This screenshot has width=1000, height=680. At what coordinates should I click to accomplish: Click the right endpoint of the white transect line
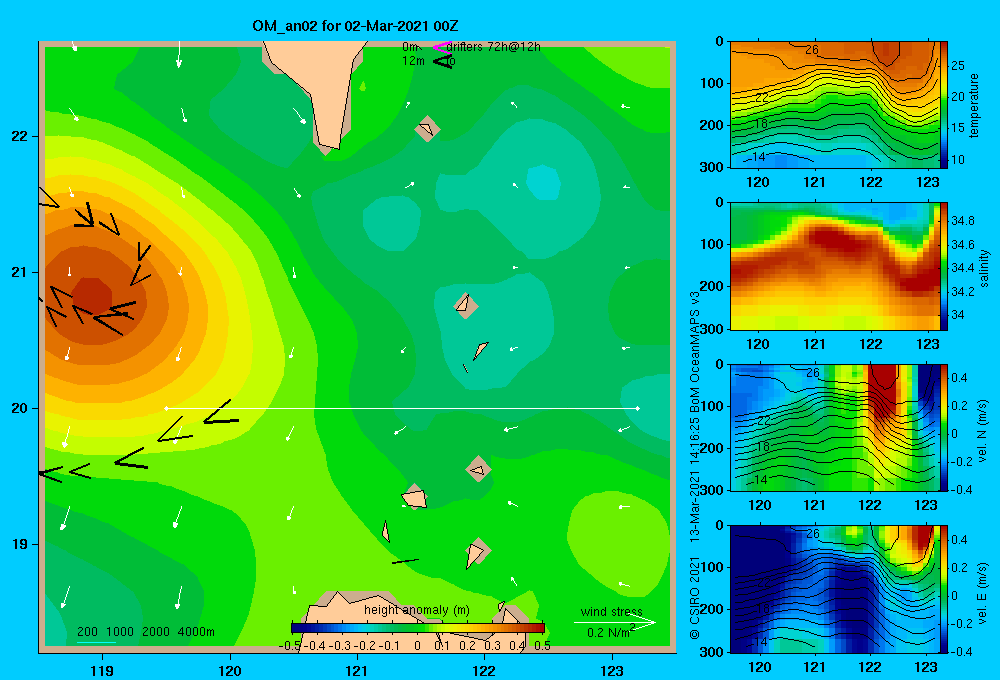[638, 408]
